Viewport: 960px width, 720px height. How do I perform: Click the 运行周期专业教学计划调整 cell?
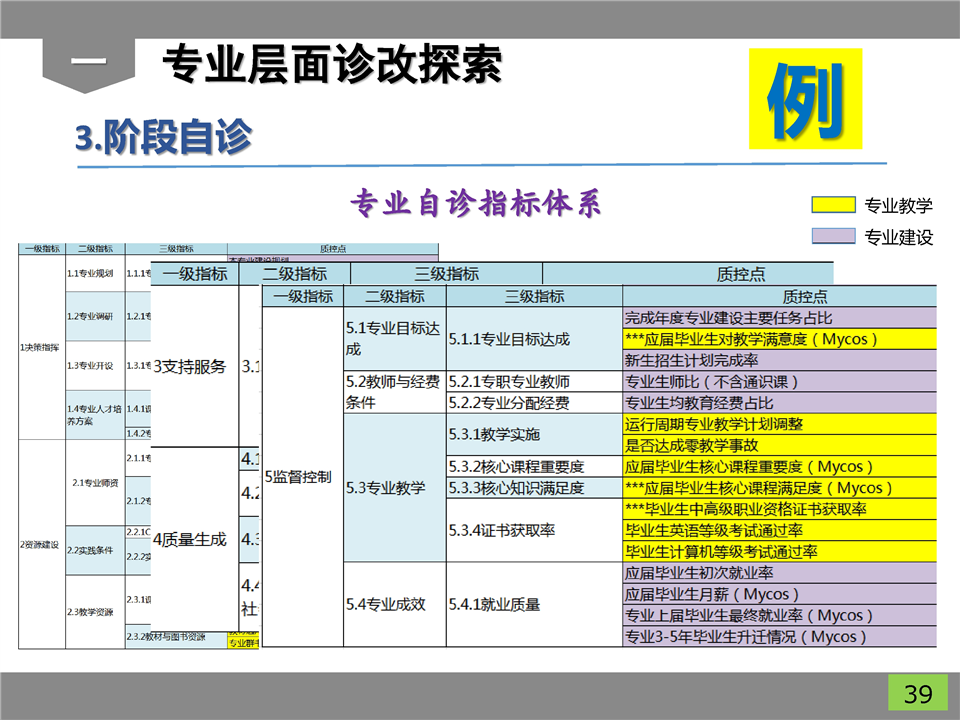click(x=779, y=424)
